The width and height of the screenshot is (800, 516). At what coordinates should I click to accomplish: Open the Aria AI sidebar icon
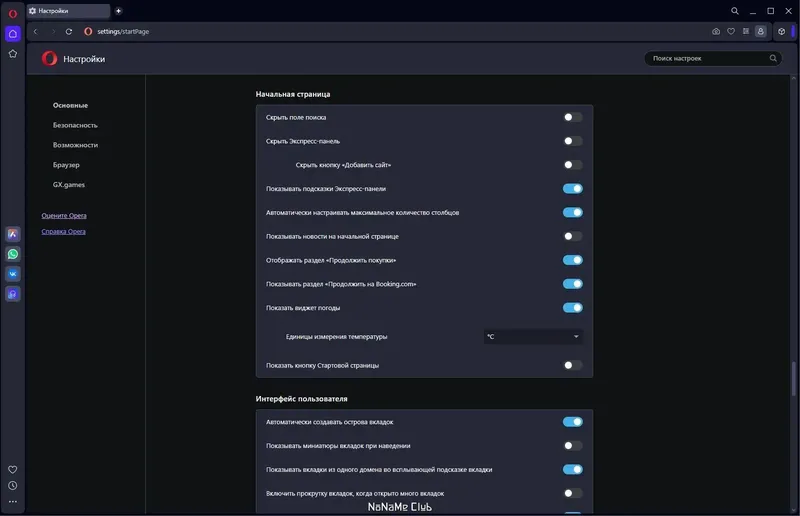[x=13, y=234]
